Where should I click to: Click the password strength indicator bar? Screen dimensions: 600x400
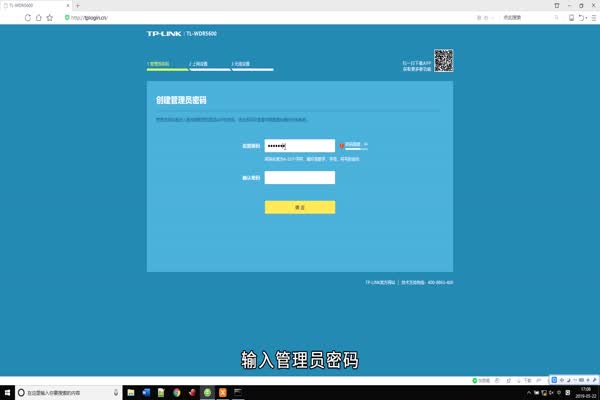[356, 149]
